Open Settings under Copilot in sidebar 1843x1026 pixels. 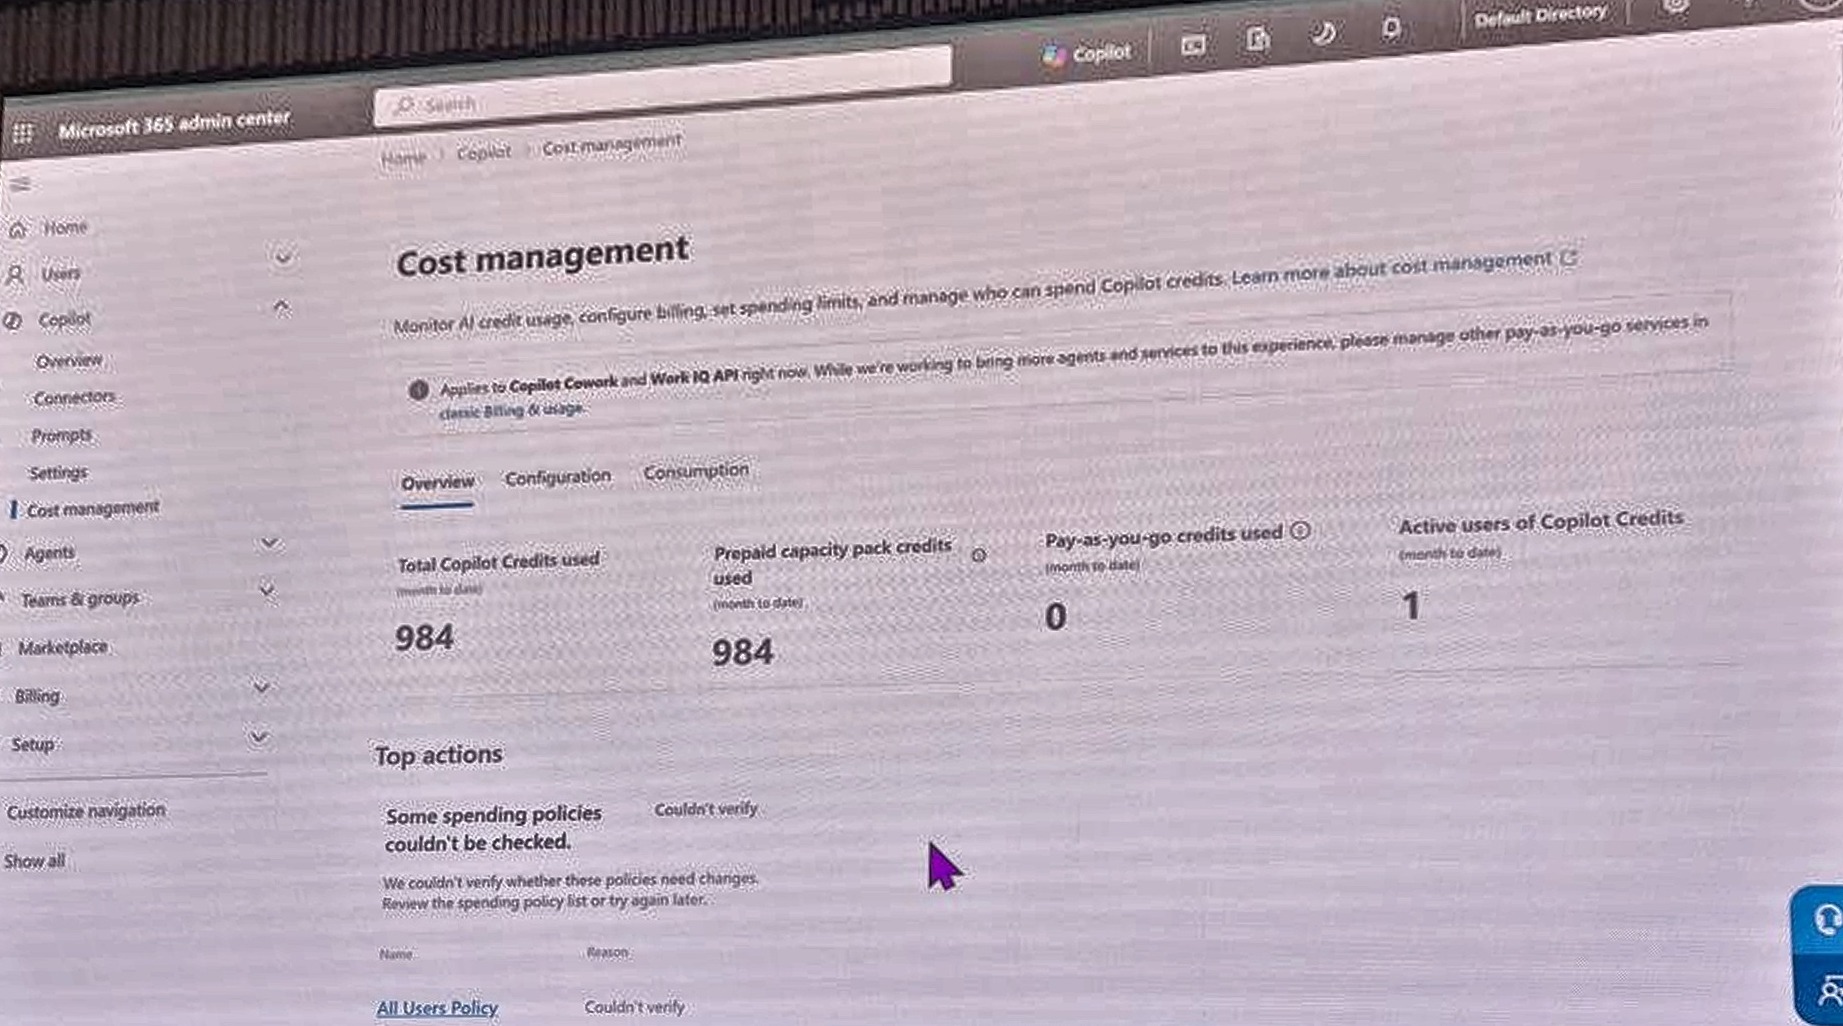[58, 473]
